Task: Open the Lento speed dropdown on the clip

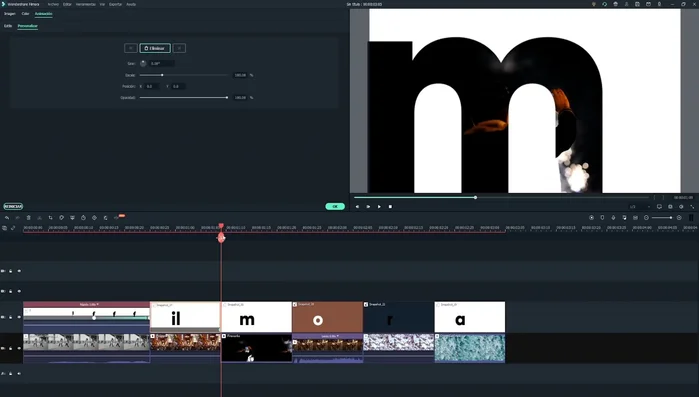Action: click(x=330, y=336)
